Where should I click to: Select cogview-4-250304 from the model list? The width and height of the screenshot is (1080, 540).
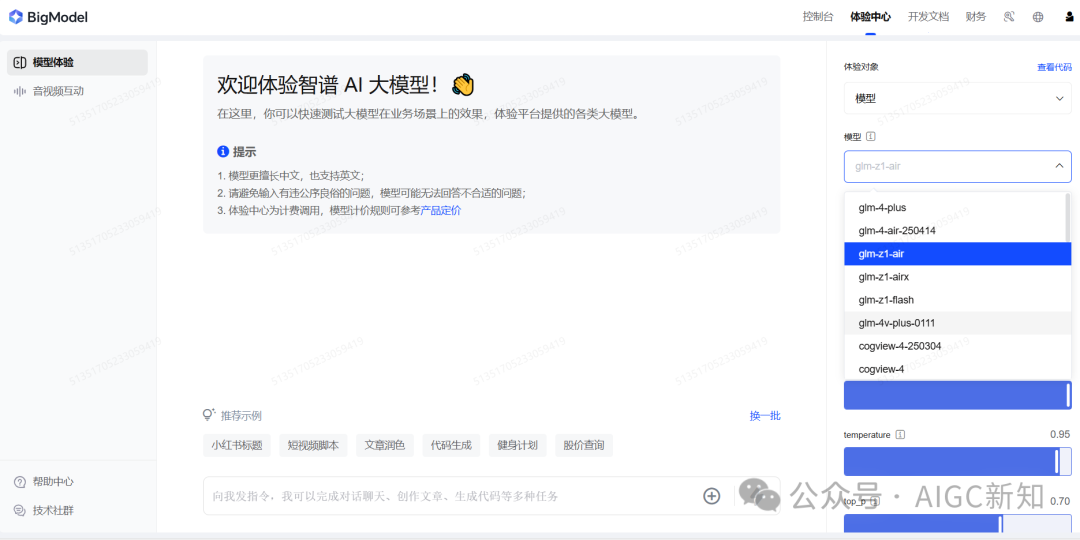[x=955, y=346]
